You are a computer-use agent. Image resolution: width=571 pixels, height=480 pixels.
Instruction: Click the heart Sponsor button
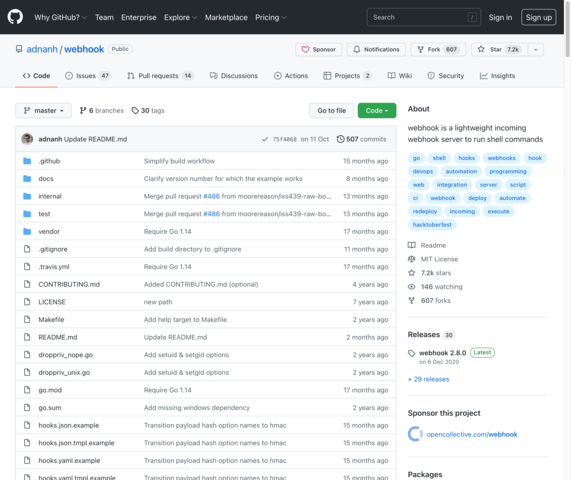[319, 50]
